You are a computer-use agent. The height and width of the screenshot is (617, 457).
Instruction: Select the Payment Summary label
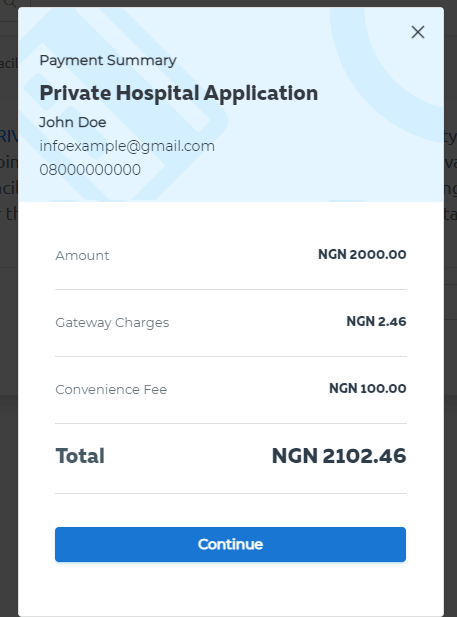click(108, 61)
